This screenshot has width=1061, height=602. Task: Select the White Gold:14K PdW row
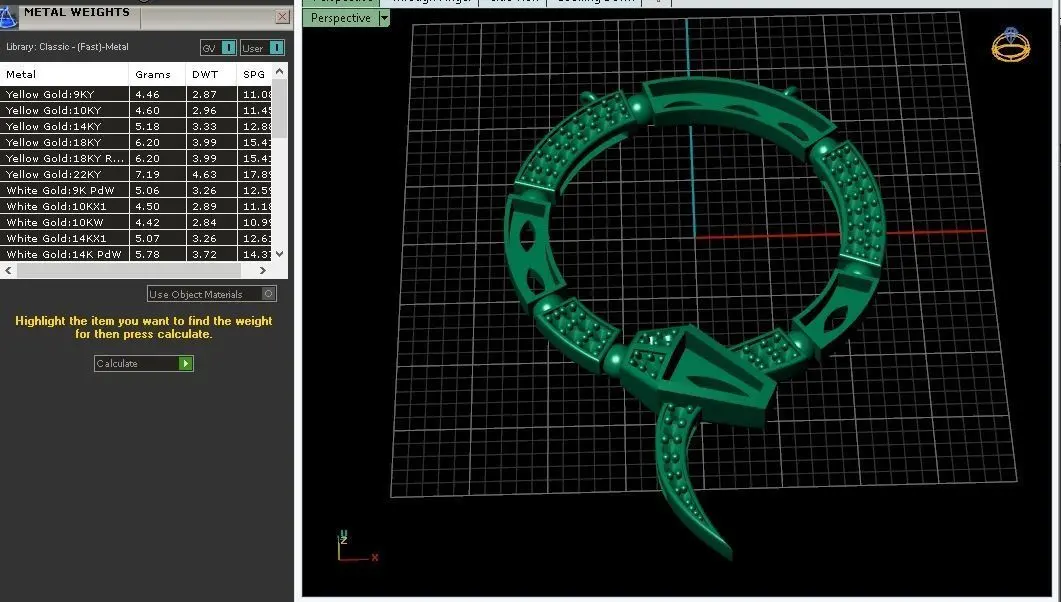click(135, 254)
